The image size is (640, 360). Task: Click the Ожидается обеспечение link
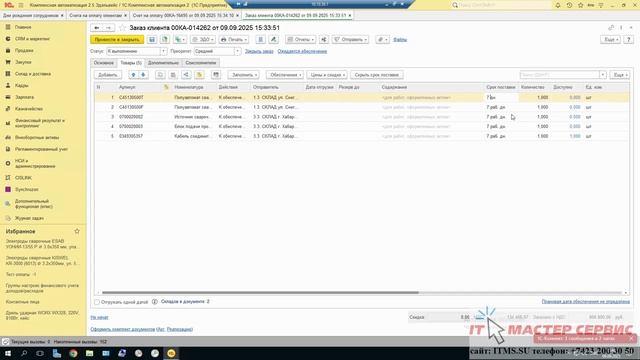tap(302, 51)
